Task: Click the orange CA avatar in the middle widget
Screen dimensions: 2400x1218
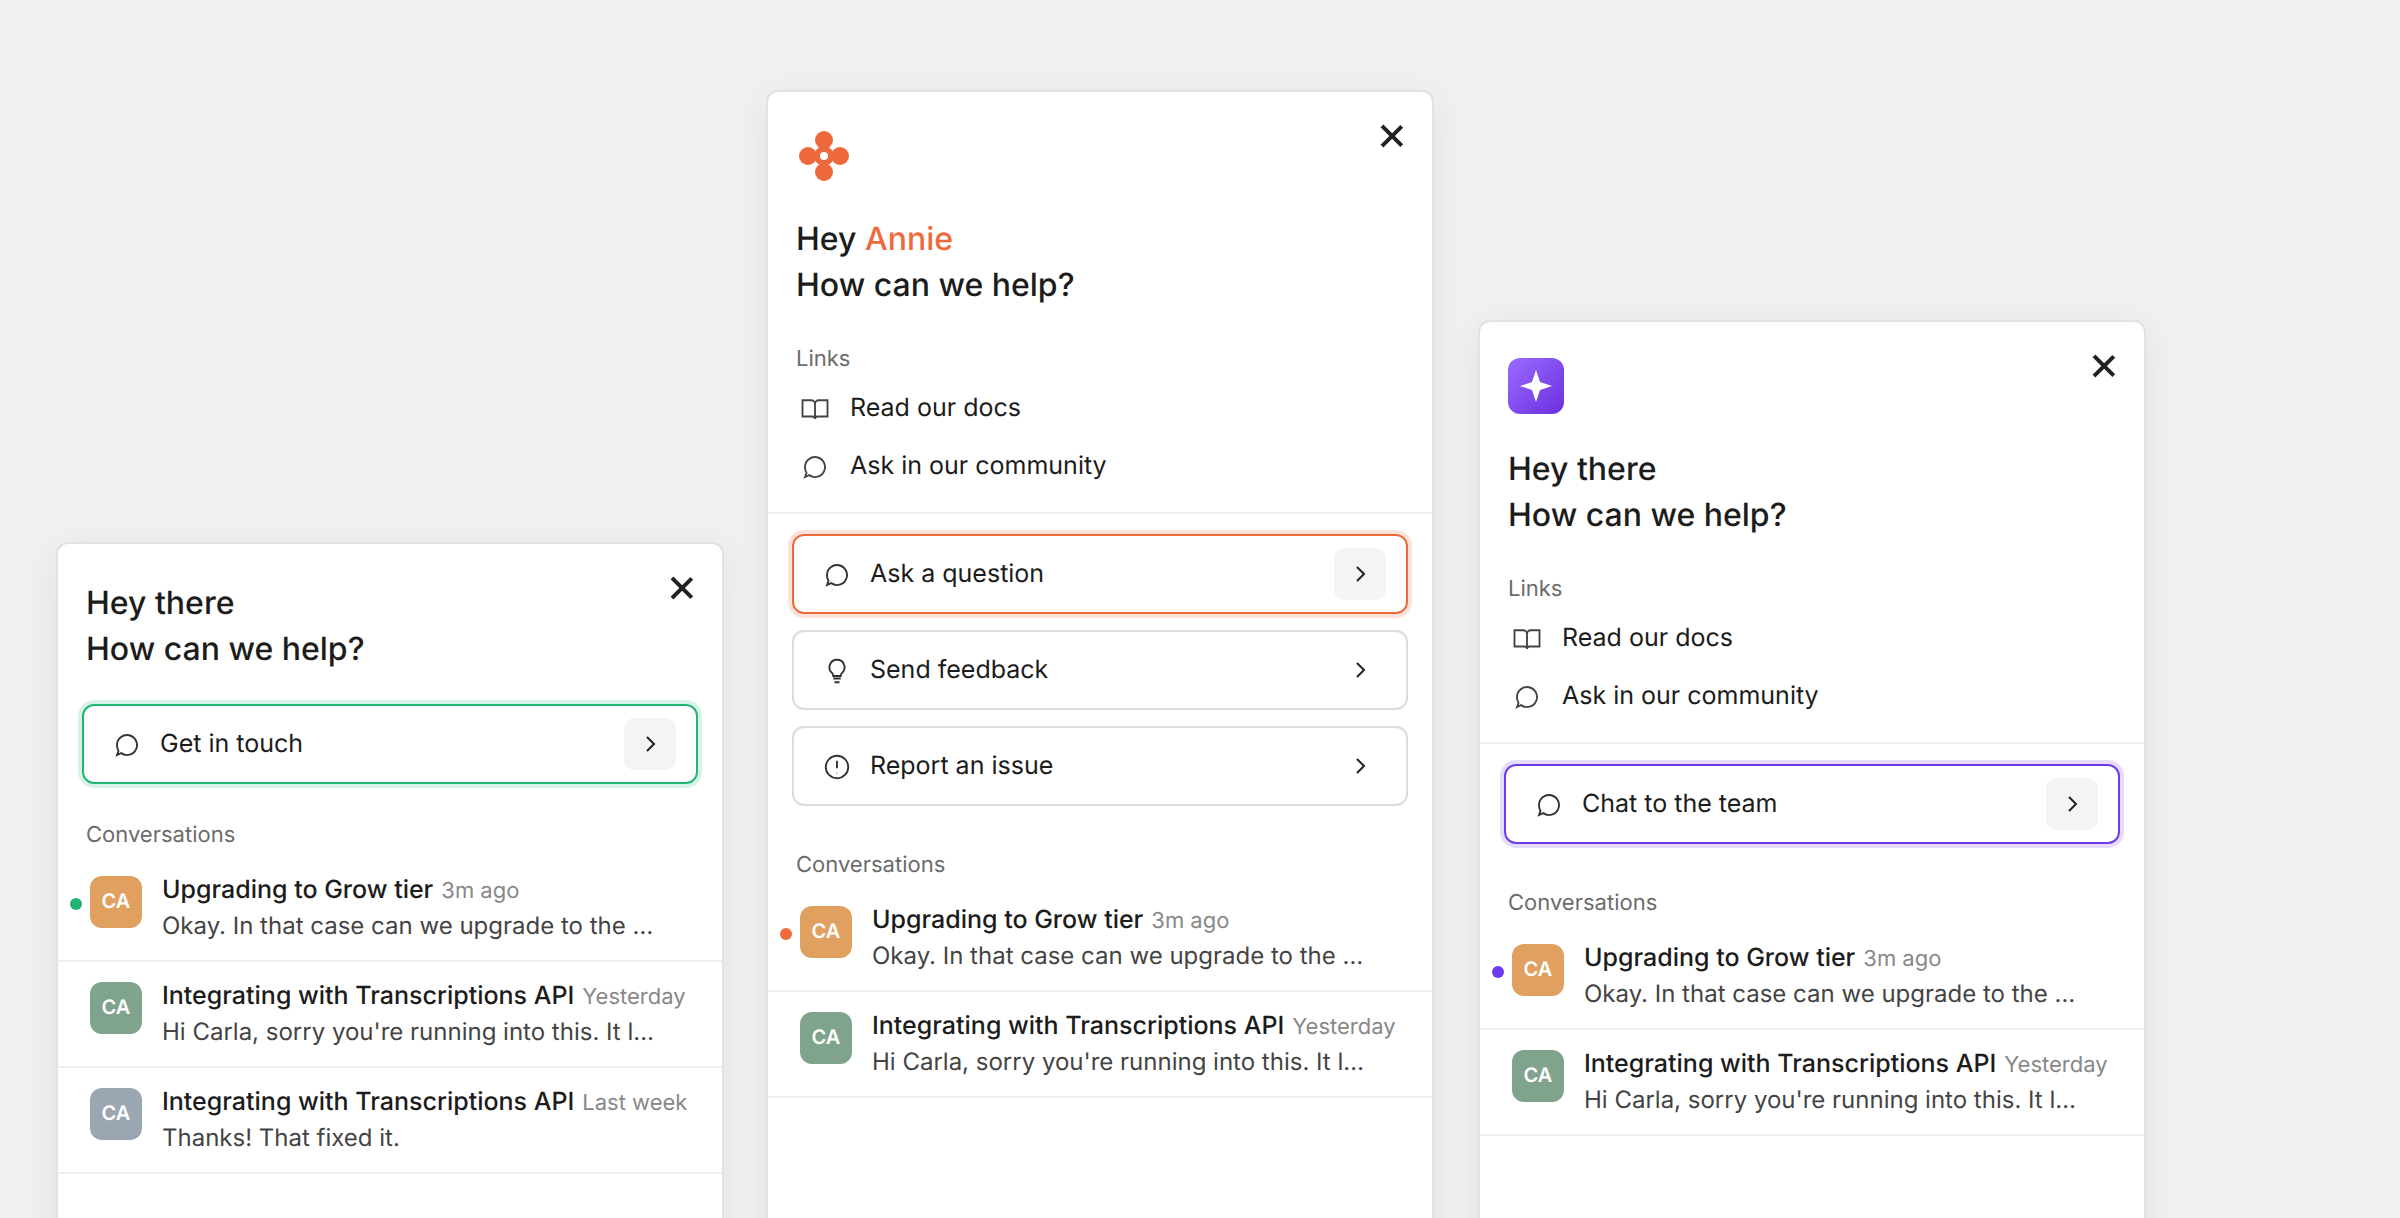Action: click(826, 932)
